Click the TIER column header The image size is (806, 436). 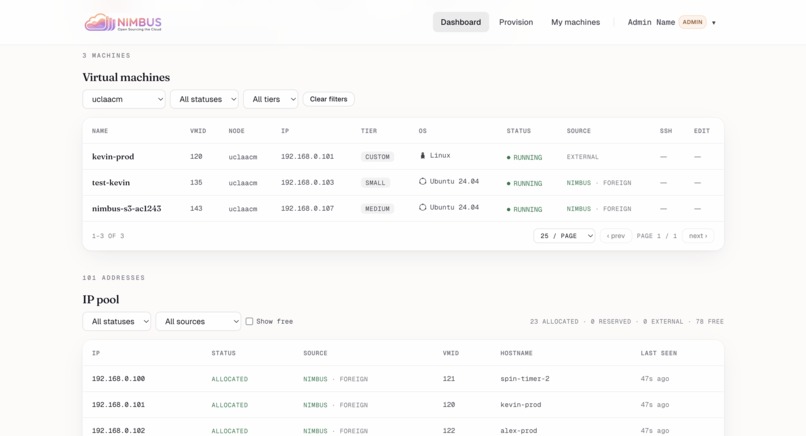point(369,131)
